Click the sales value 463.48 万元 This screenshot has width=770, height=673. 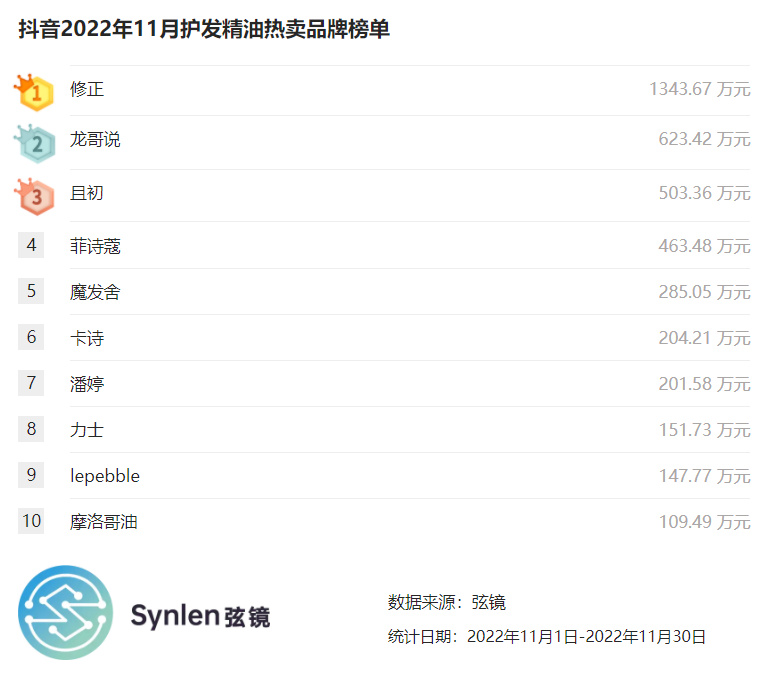(x=705, y=246)
